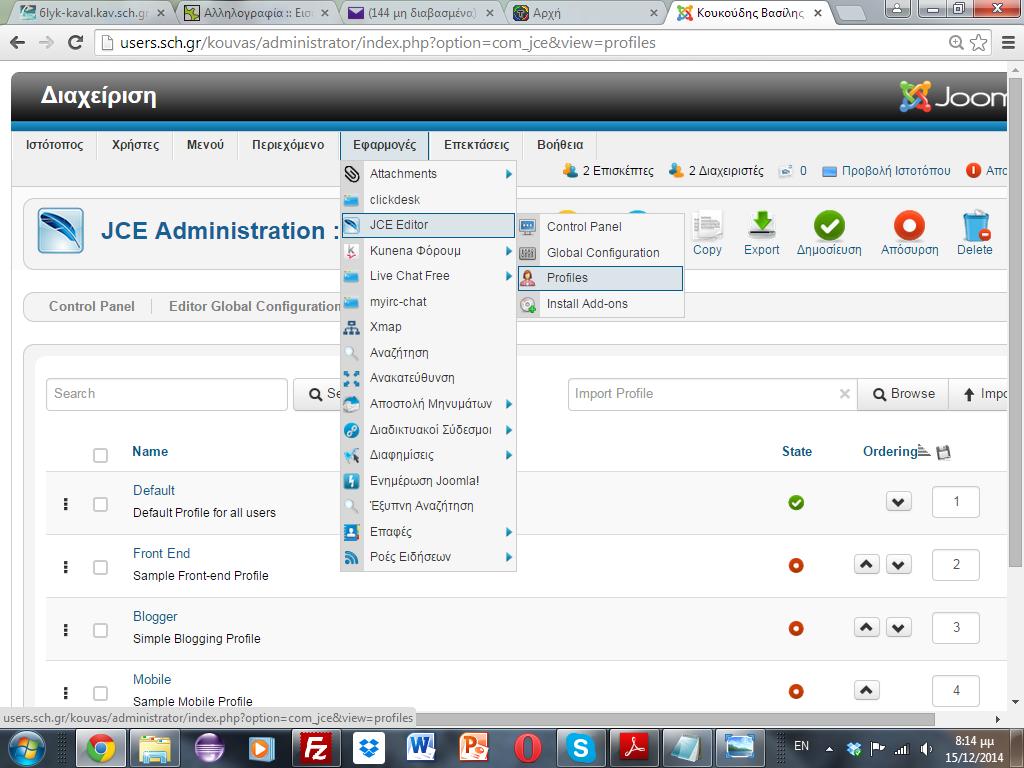Toggle the select-all checkbox in table header
Viewport: 1024px width, 768px height.
click(x=100, y=455)
